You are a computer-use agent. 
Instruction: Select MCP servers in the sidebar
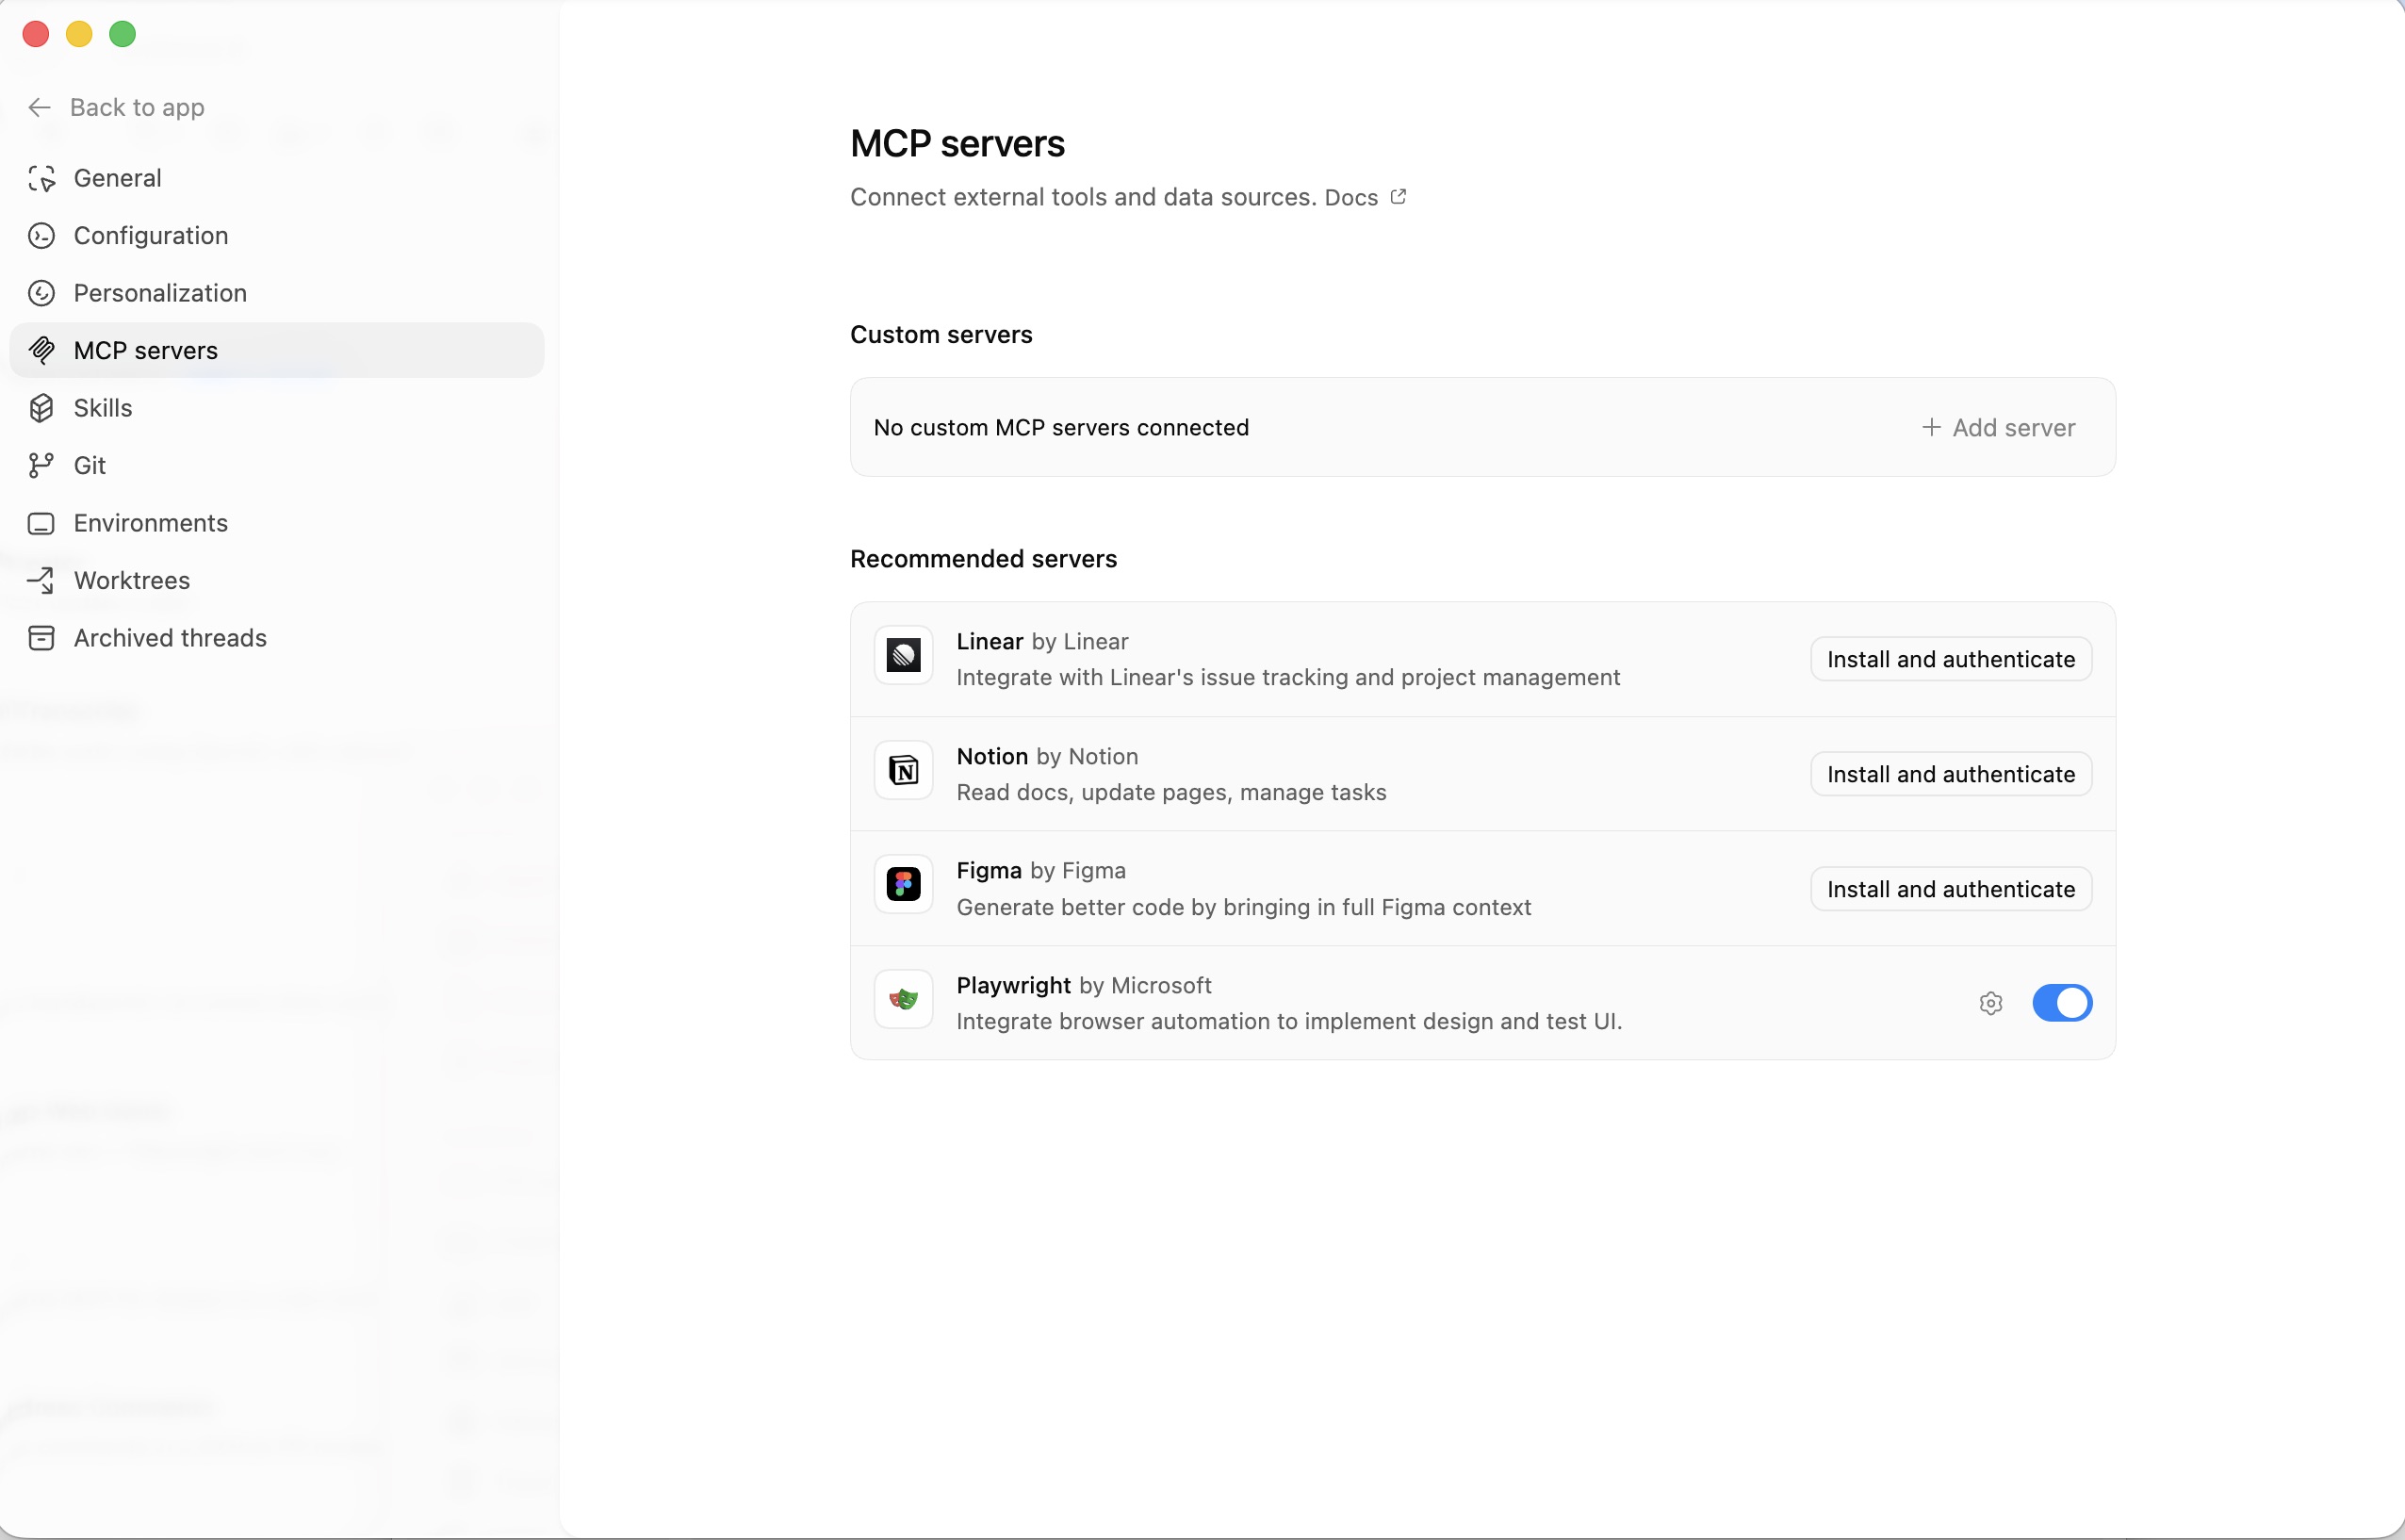[x=146, y=350]
